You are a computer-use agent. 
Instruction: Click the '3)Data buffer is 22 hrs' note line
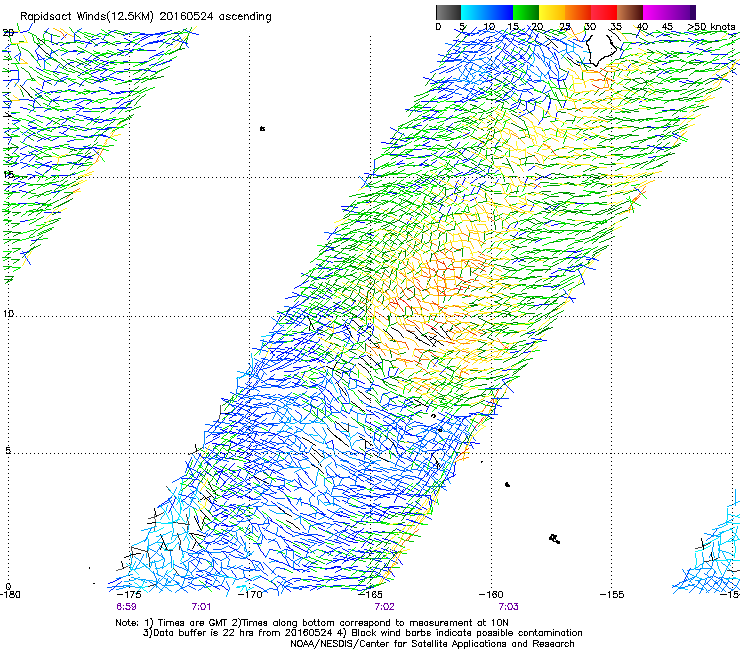point(362,633)
